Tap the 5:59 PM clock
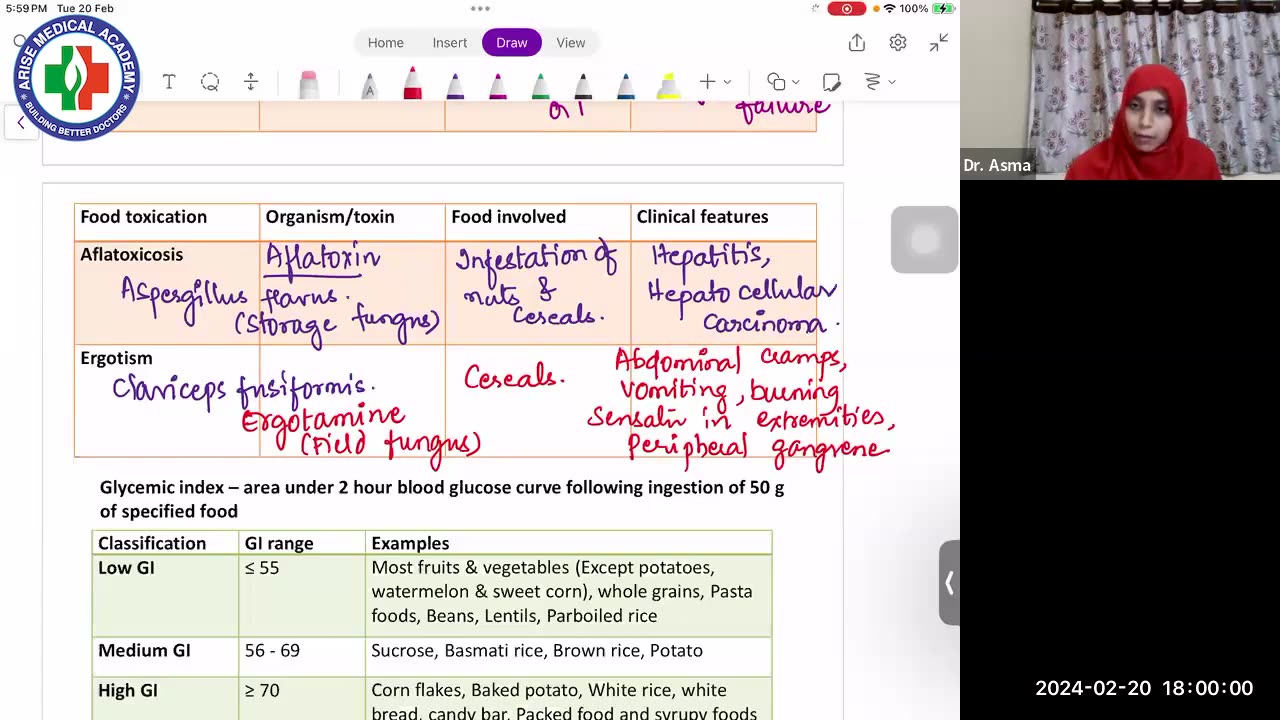1280x720 pixels. pos(27,8)
